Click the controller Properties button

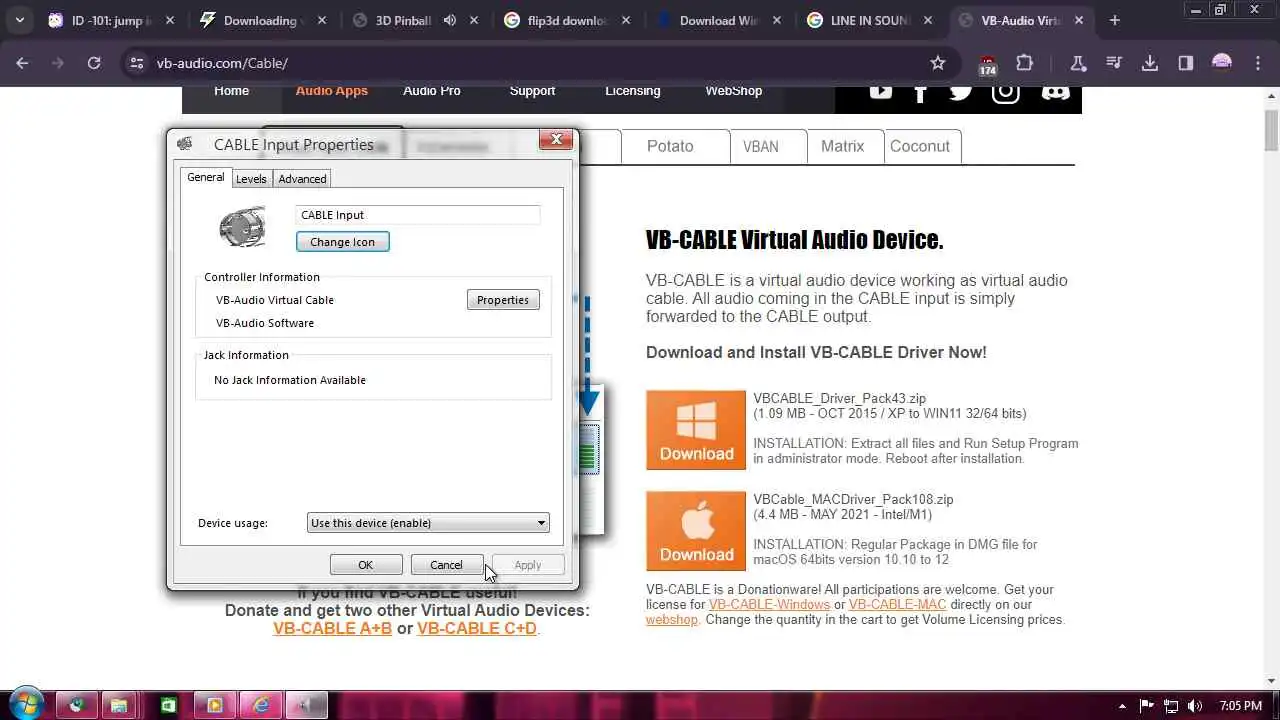coord(503,300)
